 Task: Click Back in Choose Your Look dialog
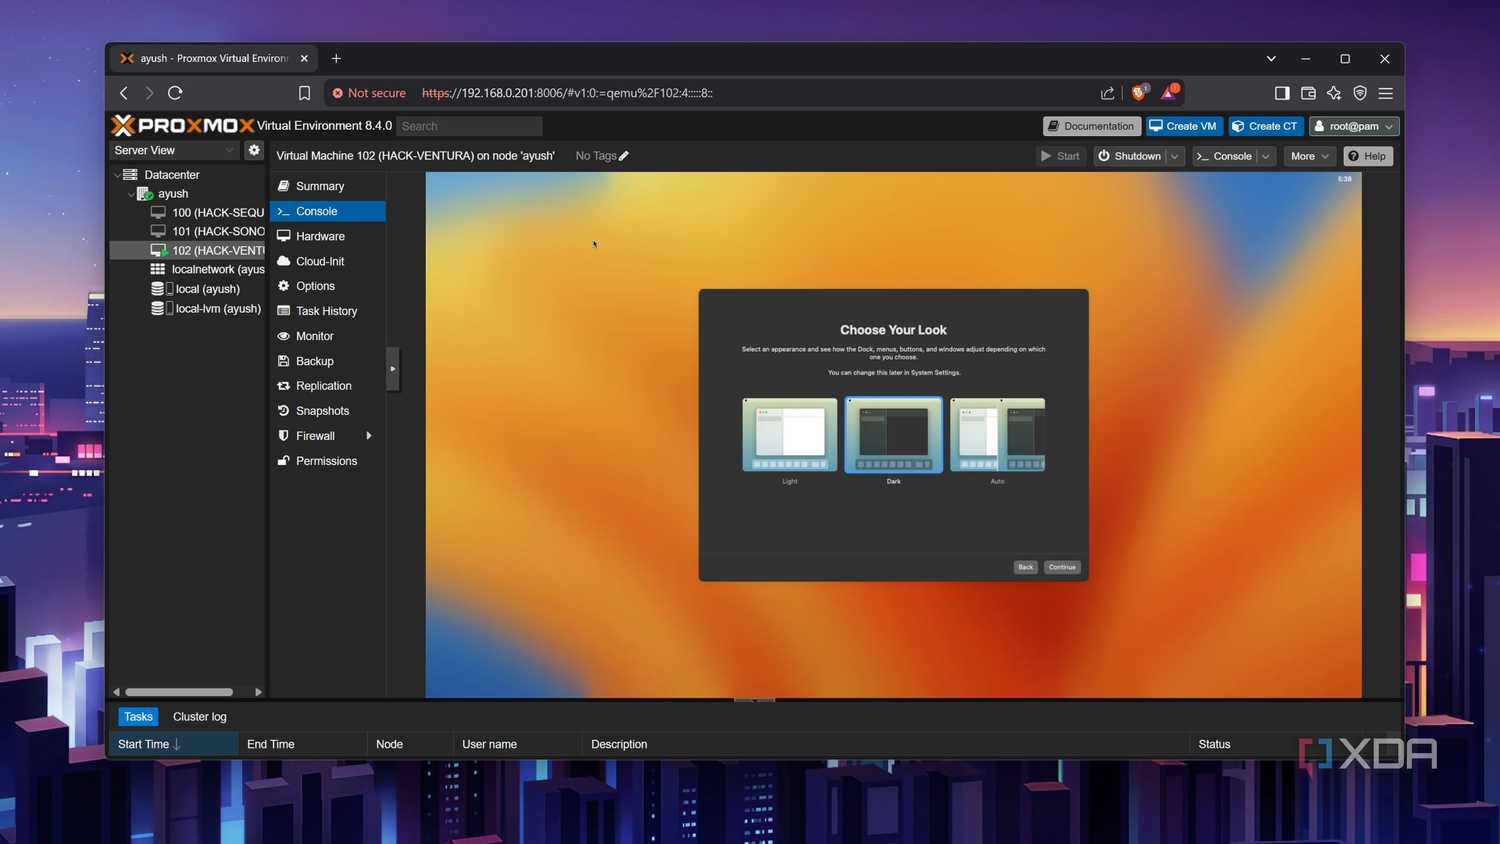tap(1025, 567)
